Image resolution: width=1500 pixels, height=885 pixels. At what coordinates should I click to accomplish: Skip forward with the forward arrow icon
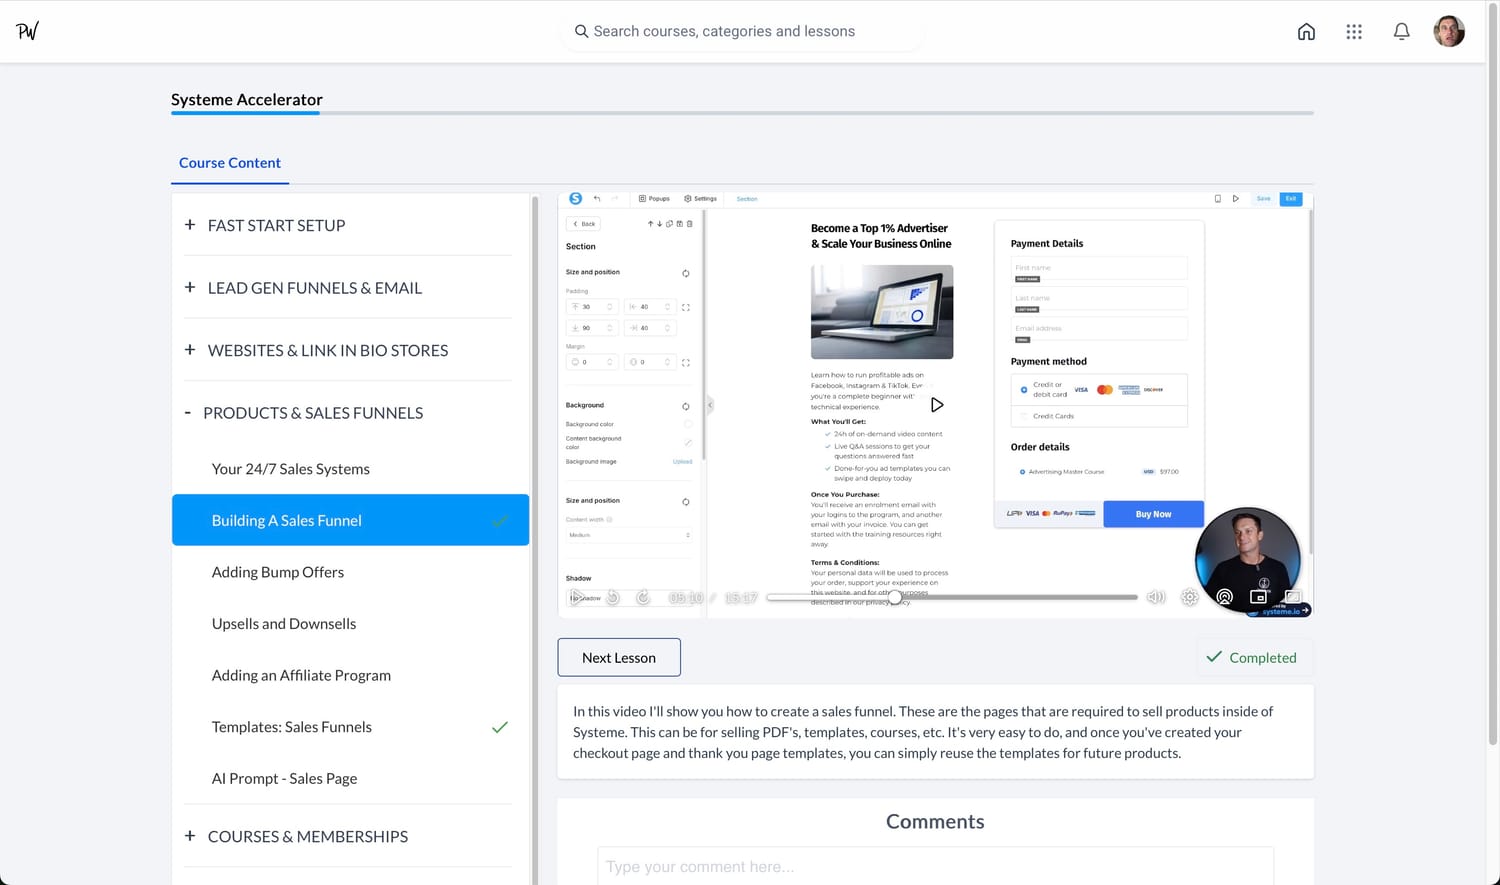pos(643,597)
